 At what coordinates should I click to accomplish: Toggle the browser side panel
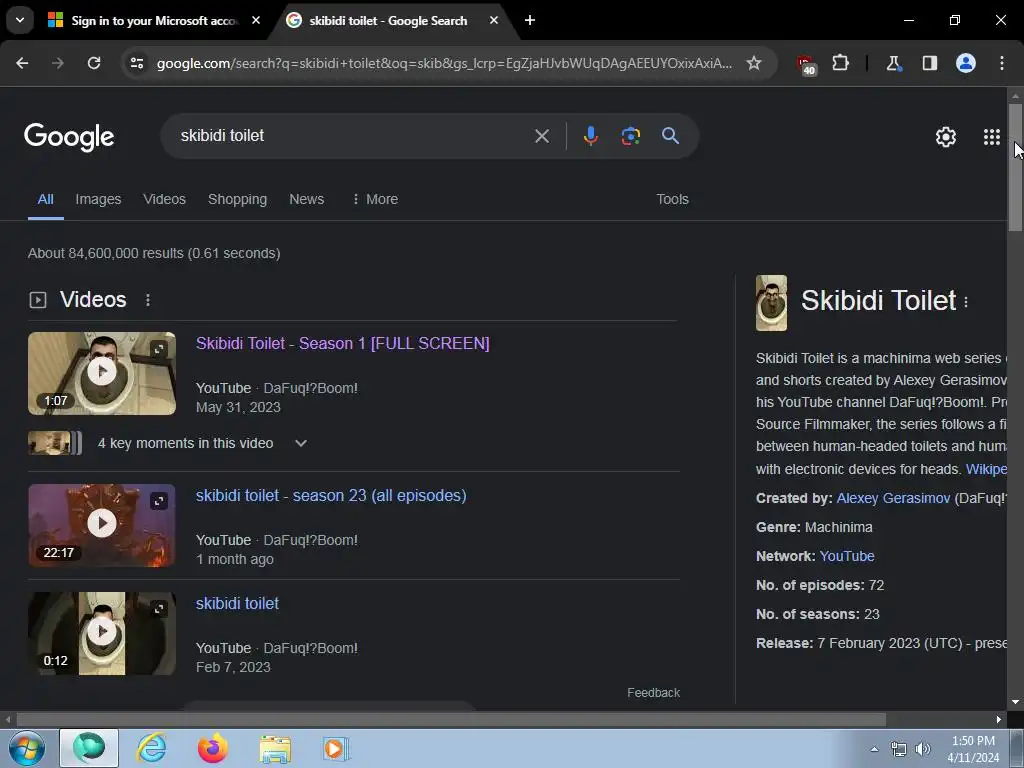click(x=929, y=63)
